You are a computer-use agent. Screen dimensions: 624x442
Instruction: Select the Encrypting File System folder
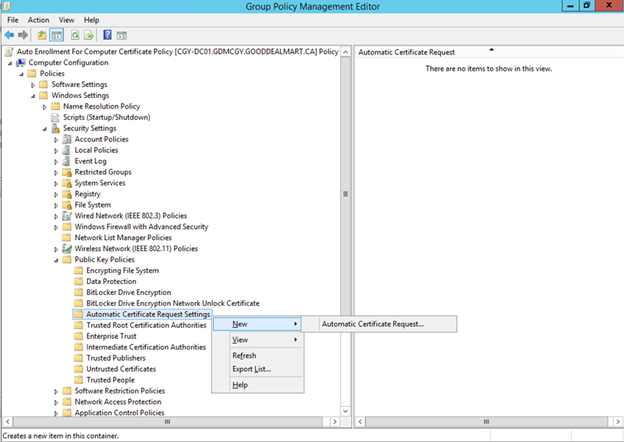point(122,270)
